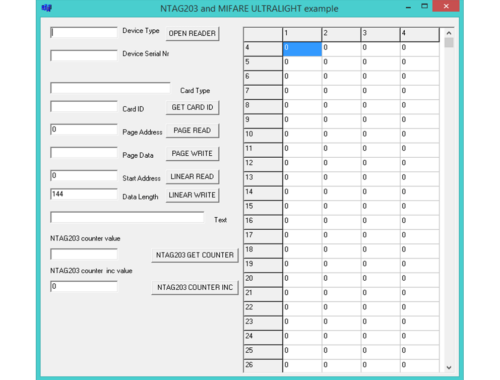Focus the Start Address input field
This screenshot has height=380, width=500.
(84, 176)
